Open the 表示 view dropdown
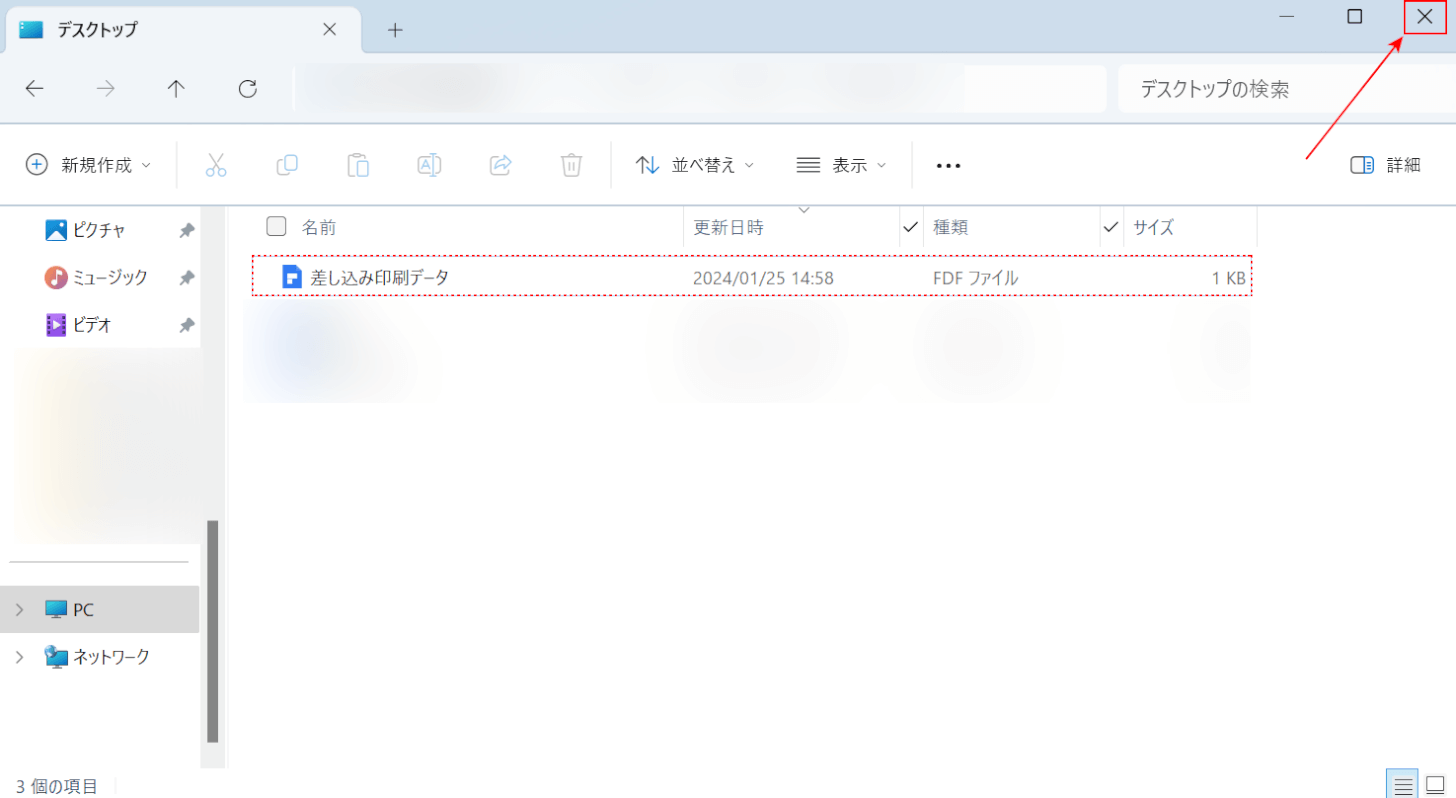This screenshot has width=1456, height=798. coord(841,165)
